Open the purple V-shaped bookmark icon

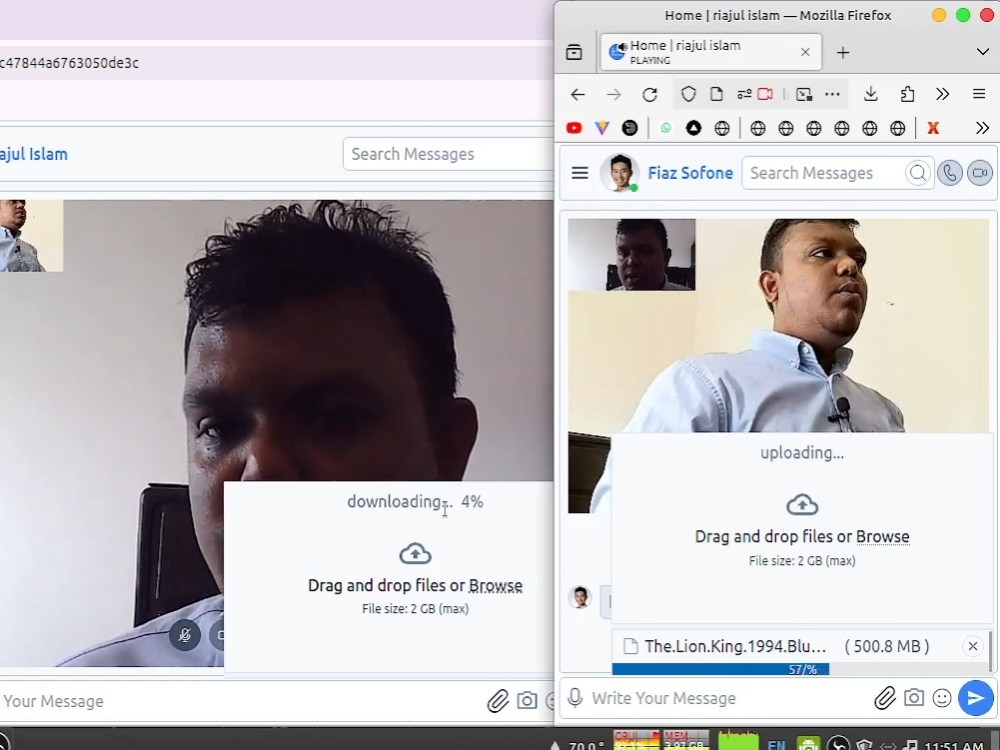tap(601, 128)
